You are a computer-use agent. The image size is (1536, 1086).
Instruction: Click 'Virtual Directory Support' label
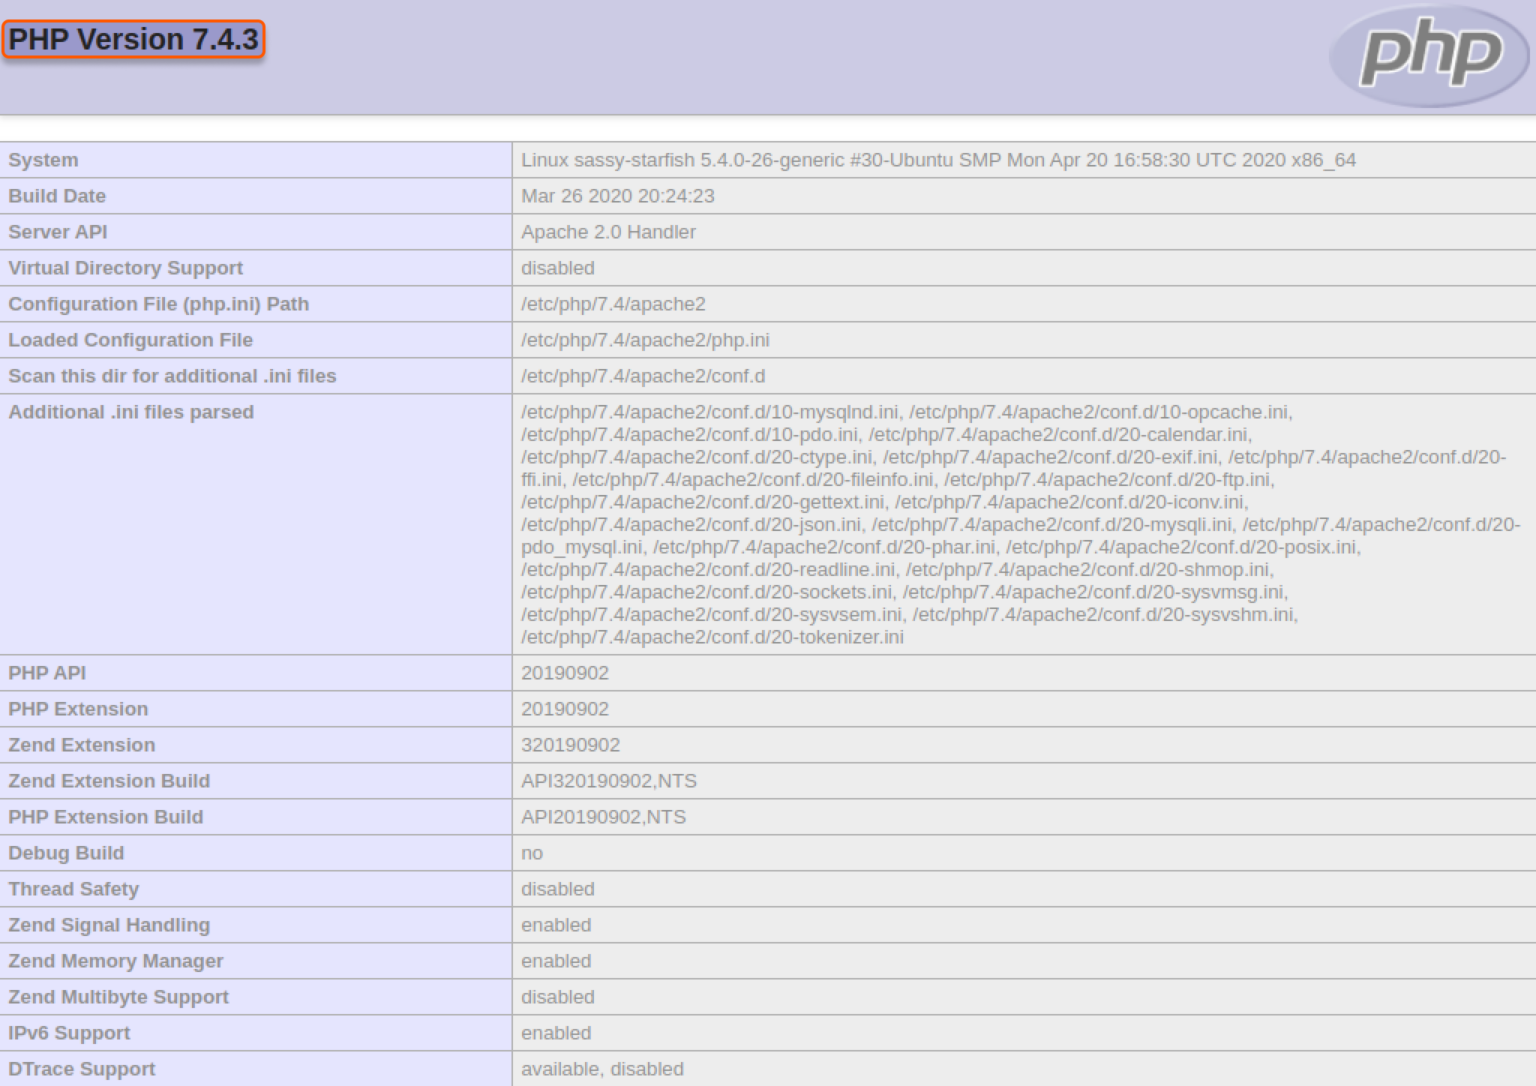[x=126, y=268]
